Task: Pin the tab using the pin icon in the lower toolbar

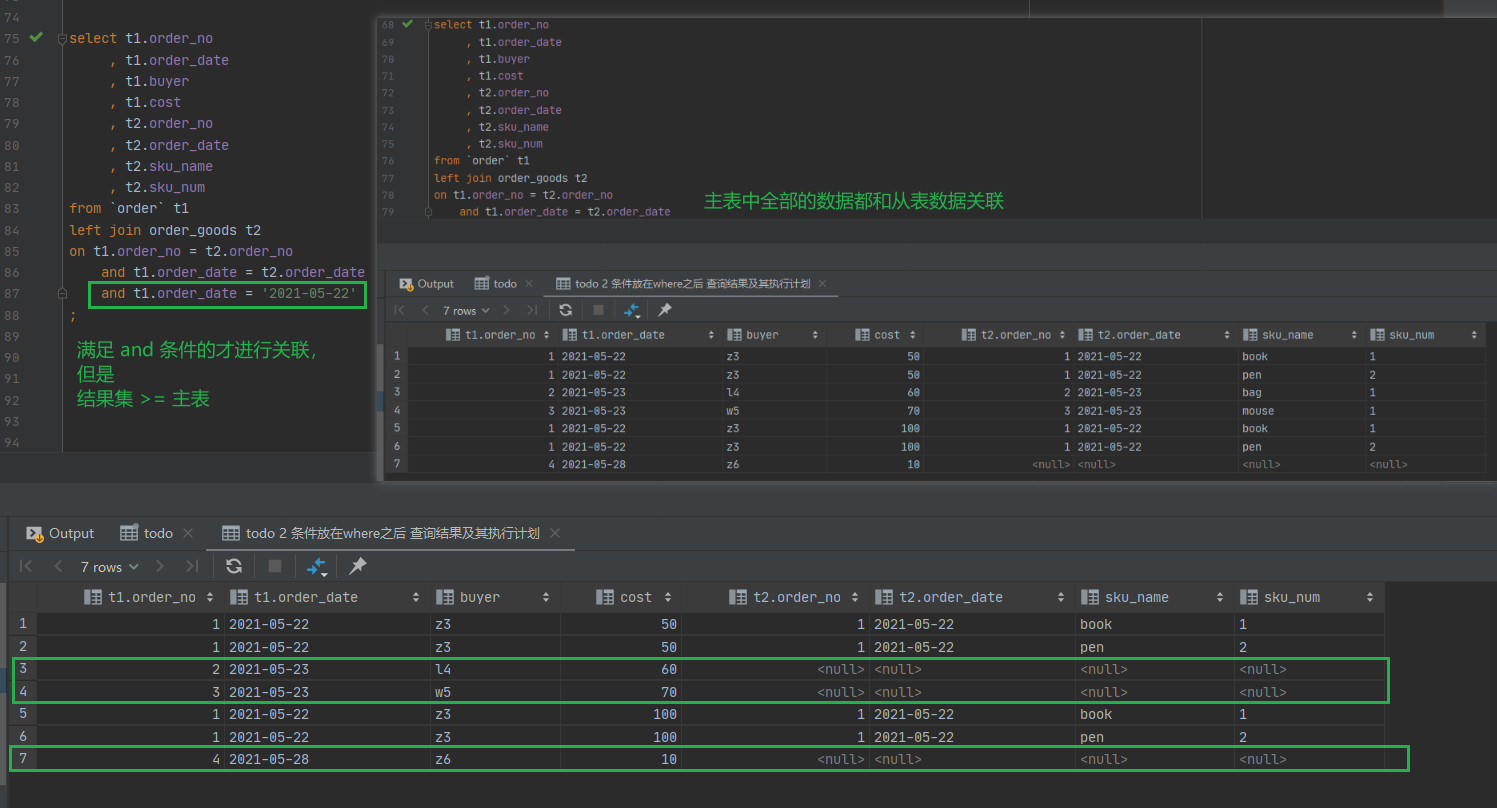Action: (x=357, y=566)
